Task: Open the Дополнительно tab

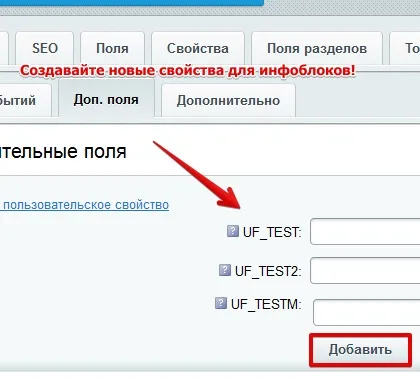Action: point(228,100)
